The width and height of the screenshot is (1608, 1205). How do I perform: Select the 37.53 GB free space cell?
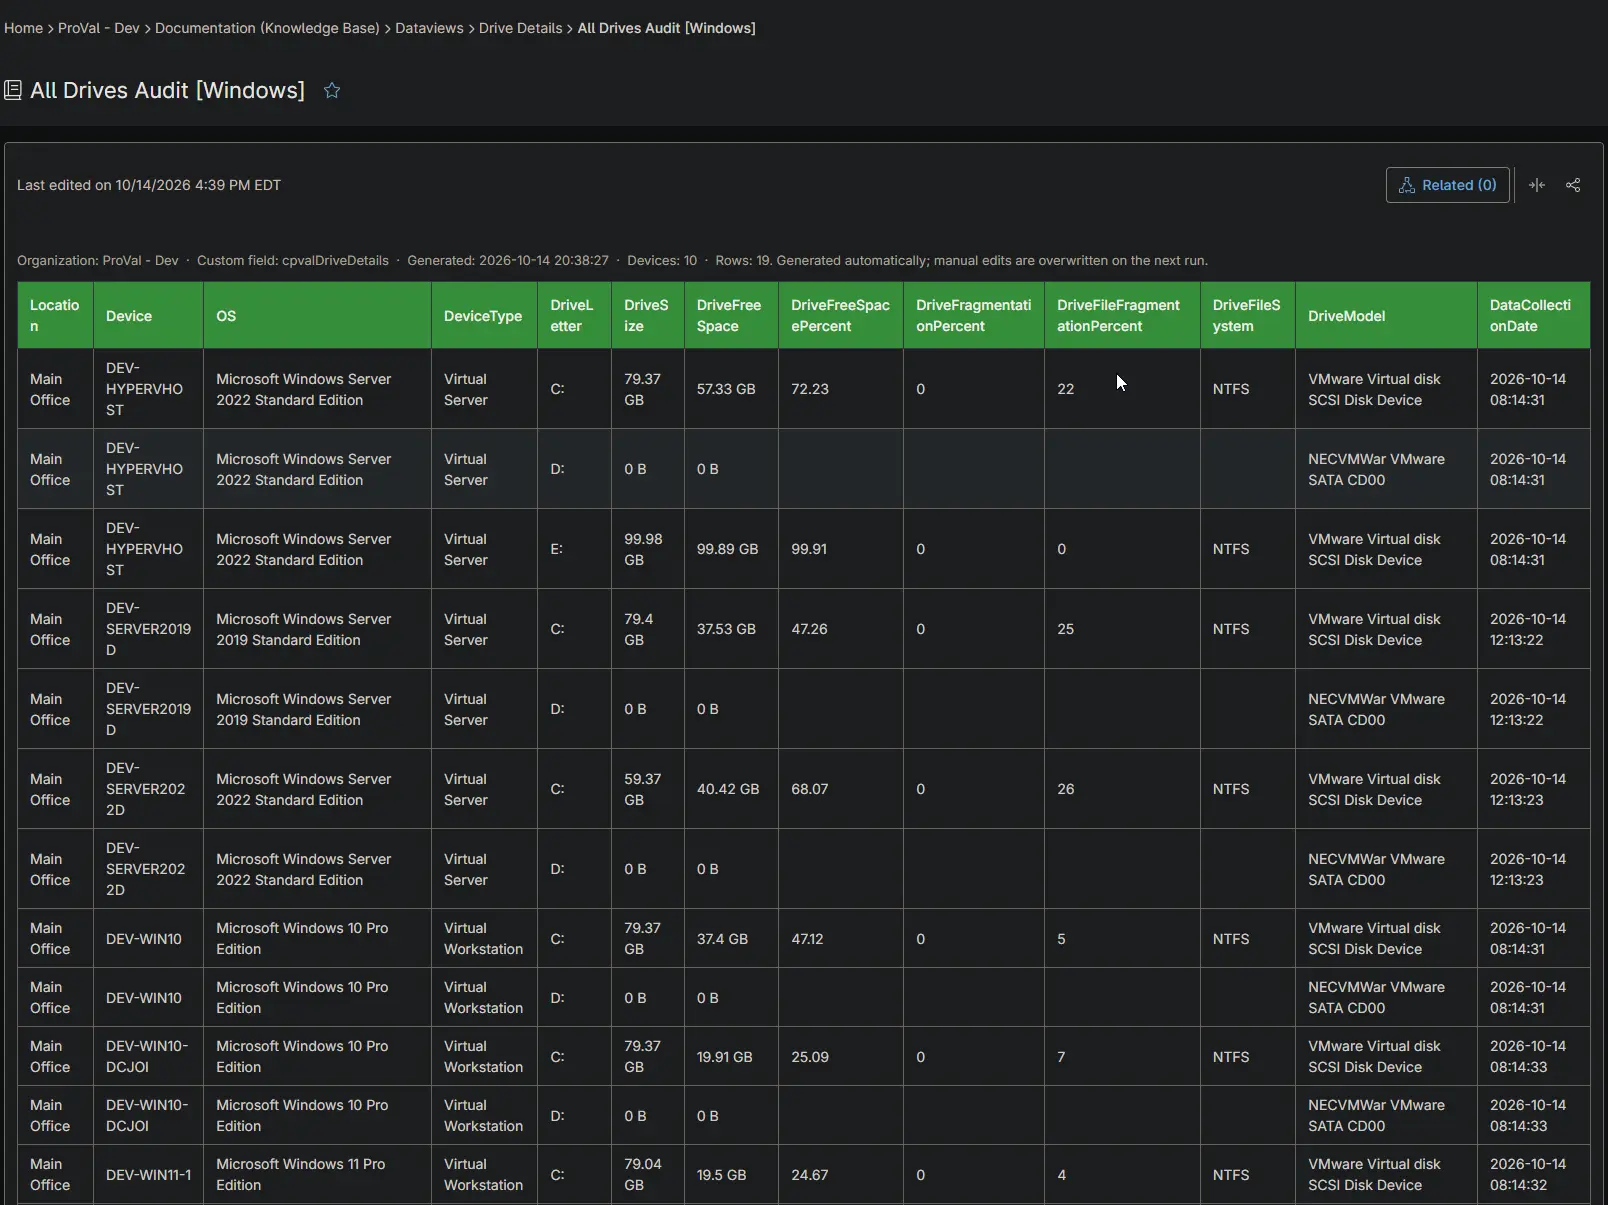coord(731,629)
